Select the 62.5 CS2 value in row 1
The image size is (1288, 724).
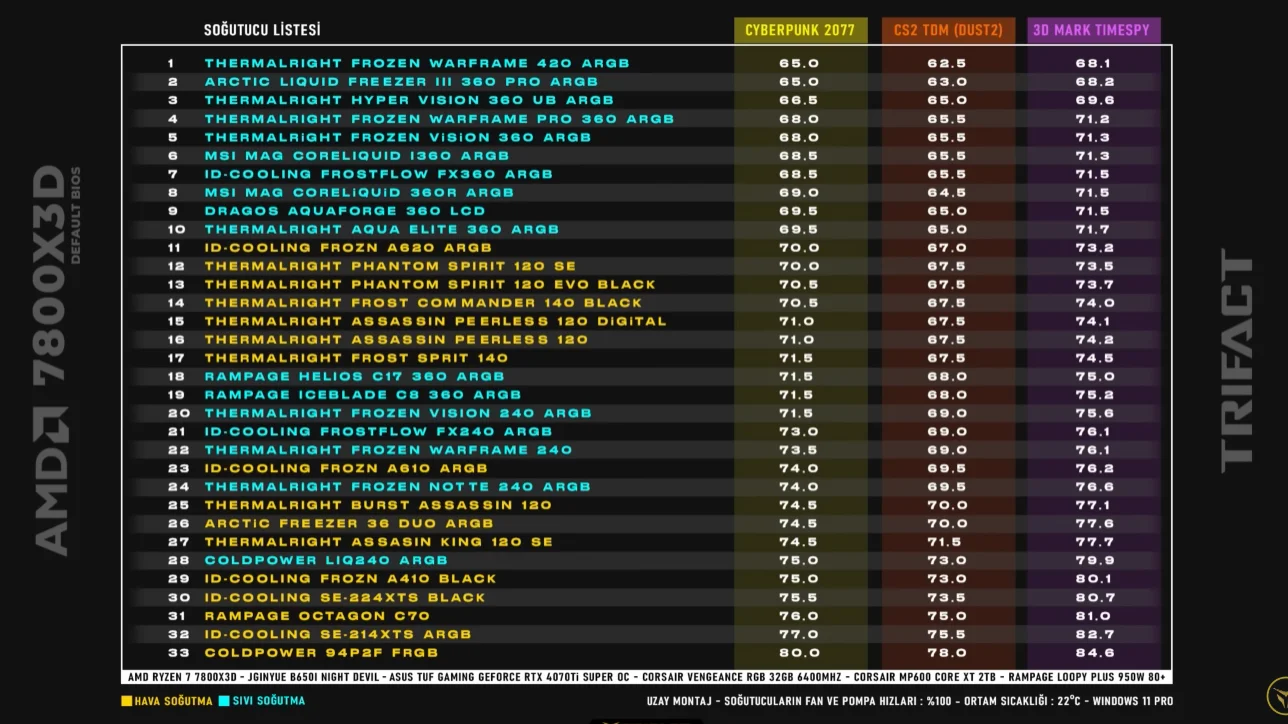[947, 63]
